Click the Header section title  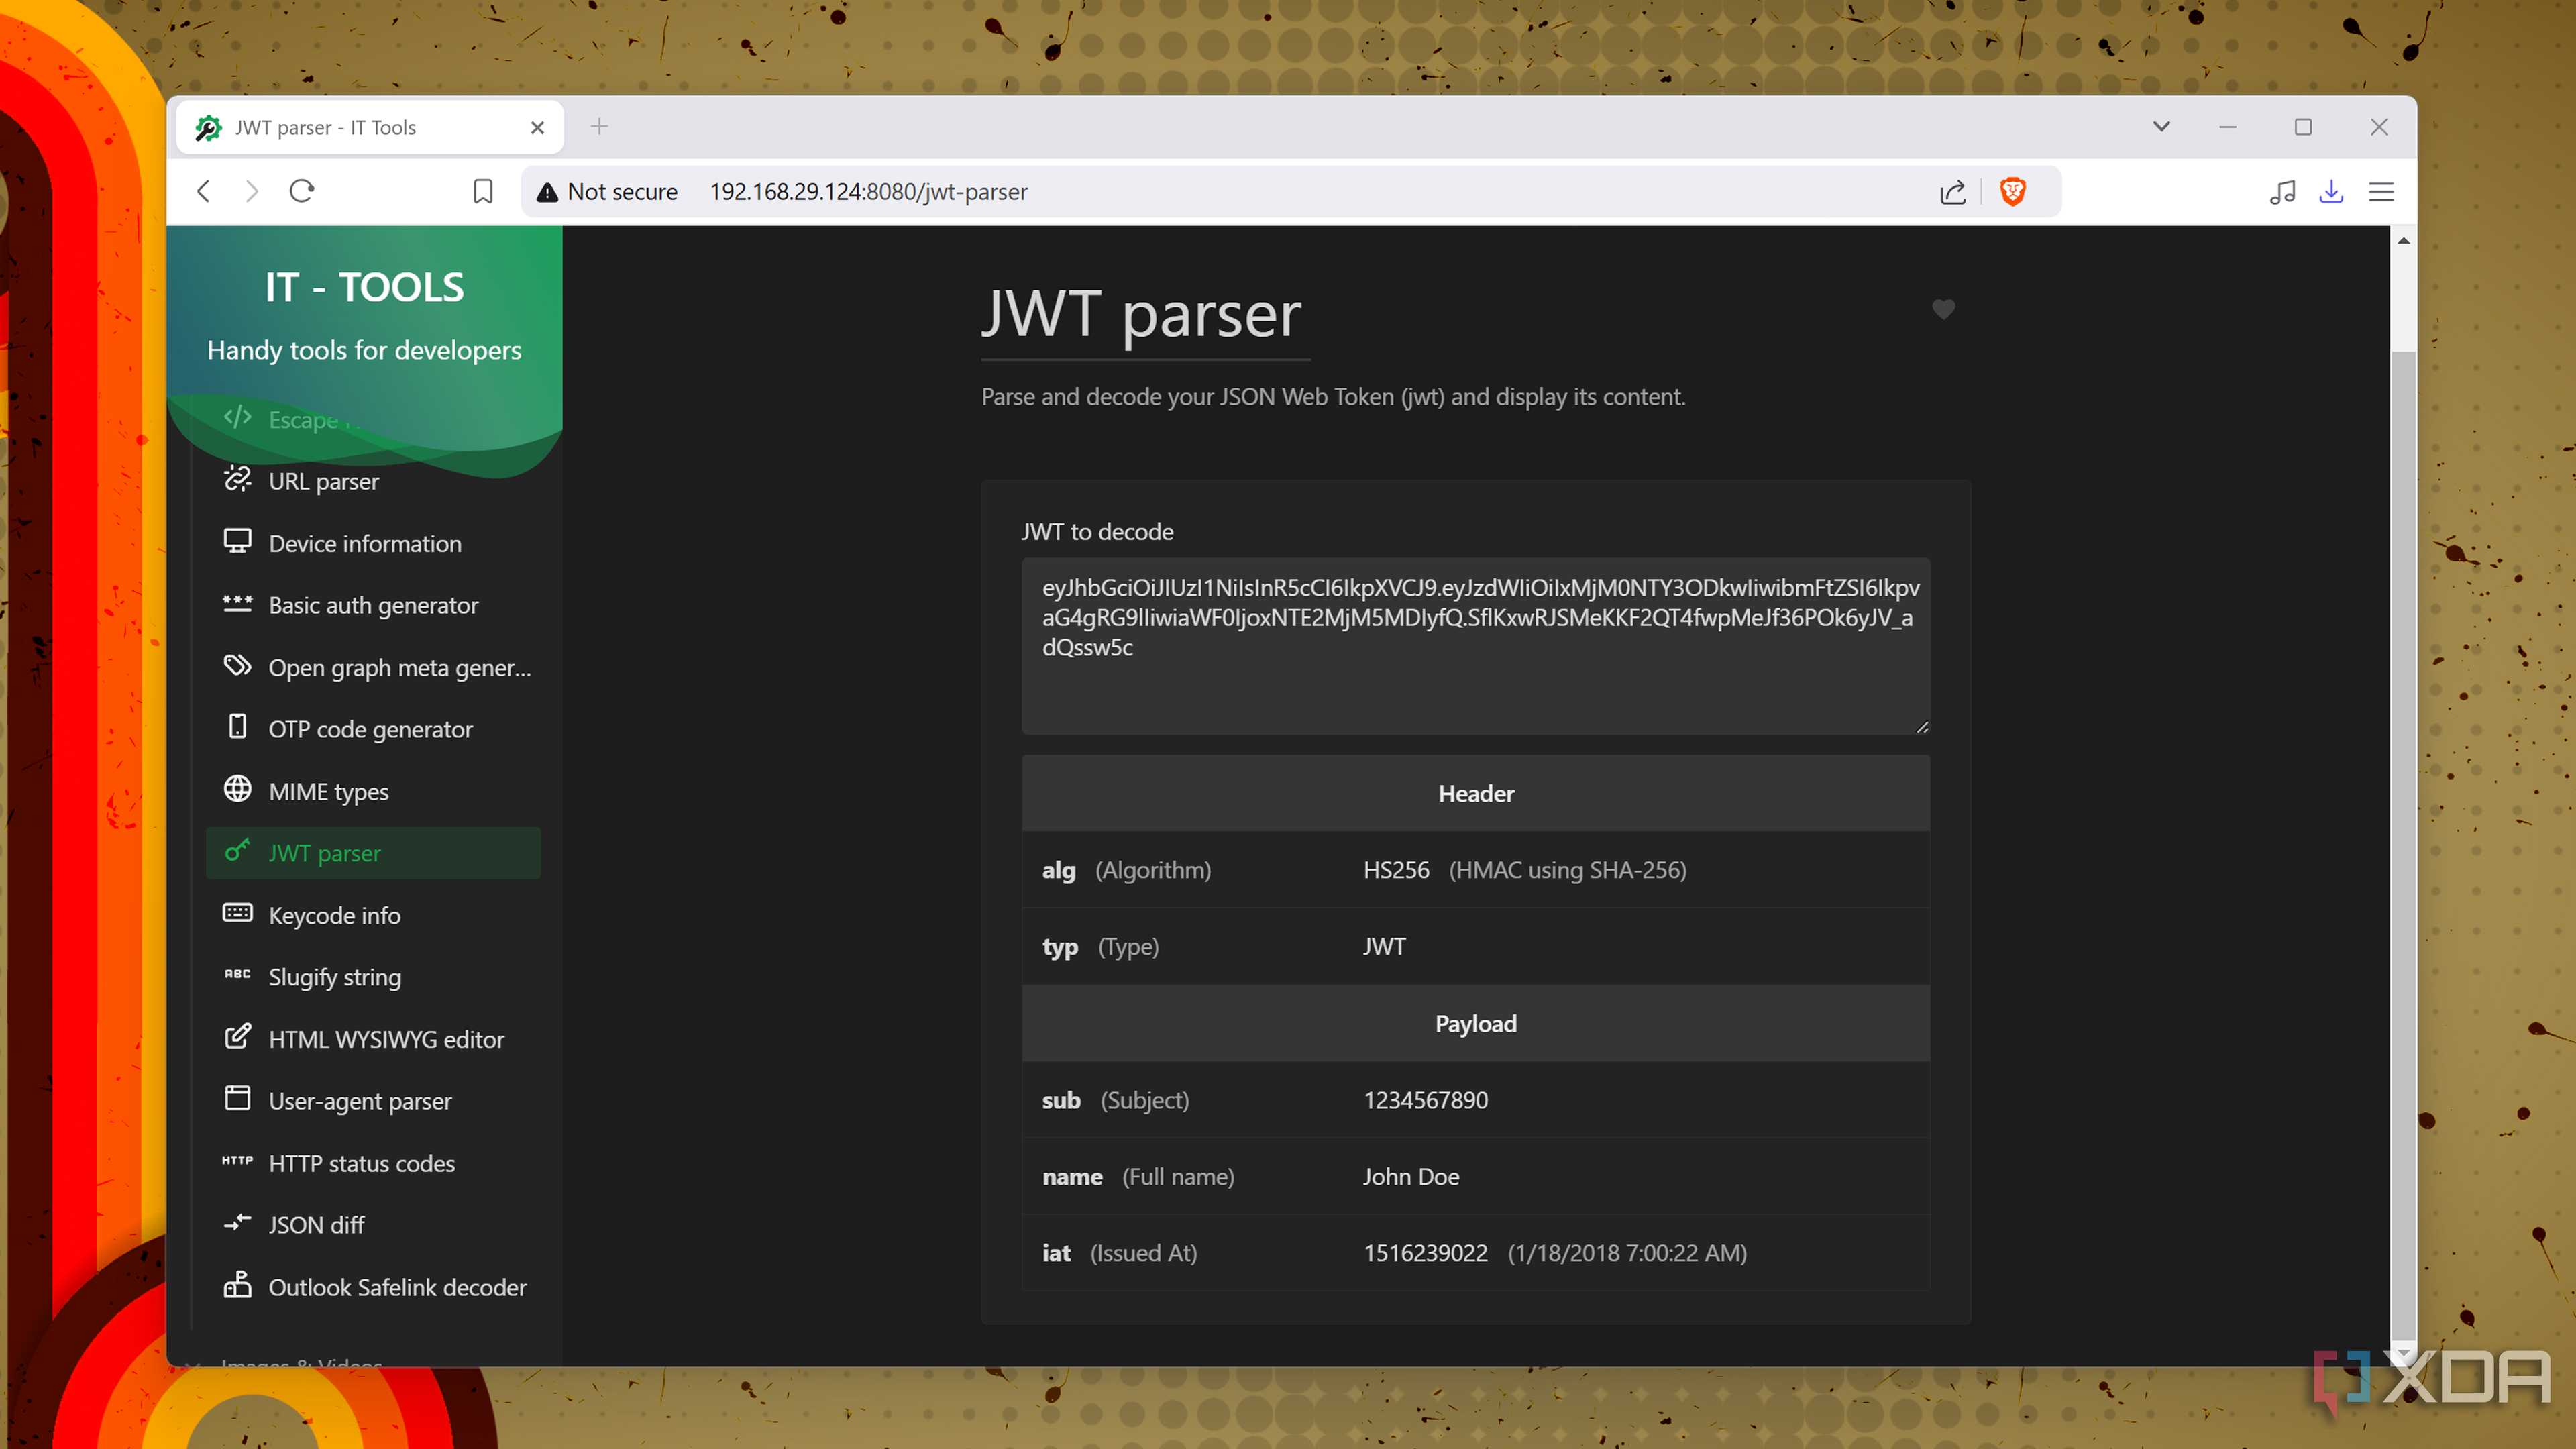(1476, 793)
